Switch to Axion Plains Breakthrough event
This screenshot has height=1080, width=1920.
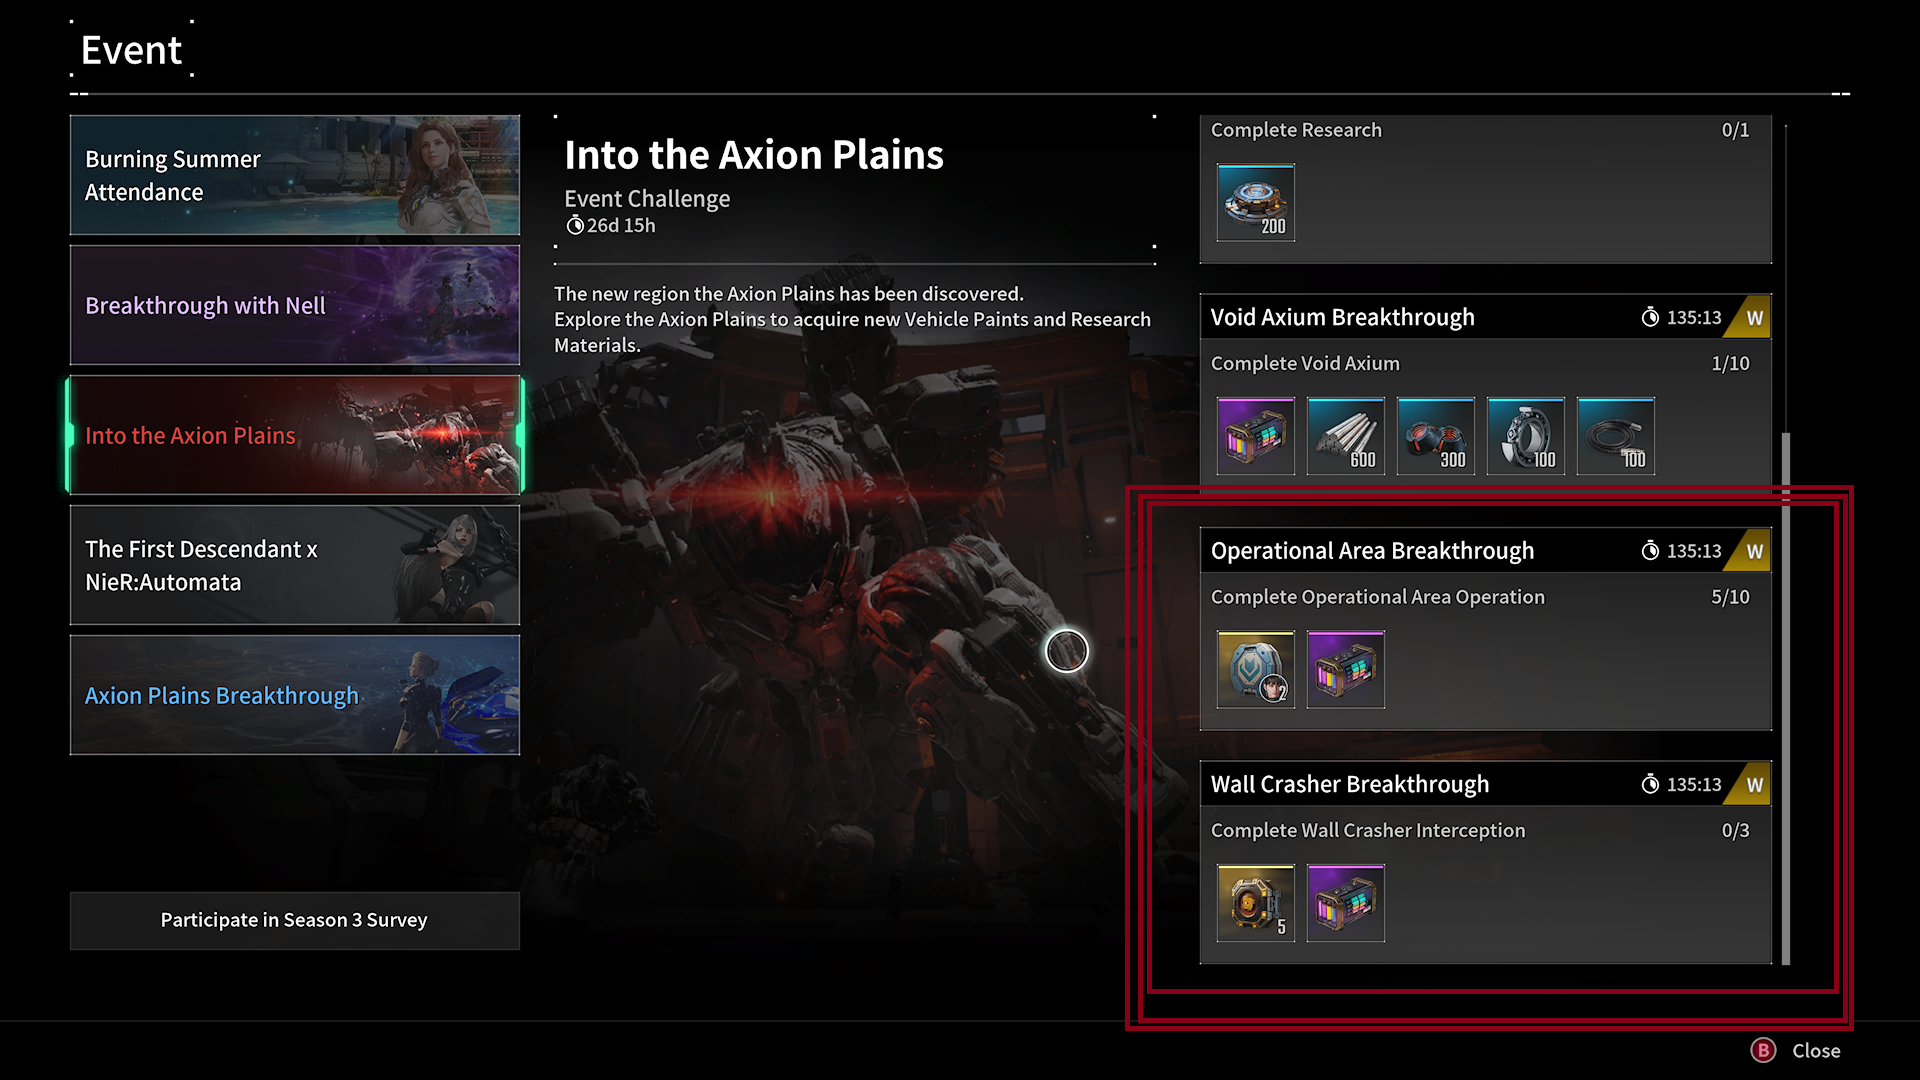point(295,695)
